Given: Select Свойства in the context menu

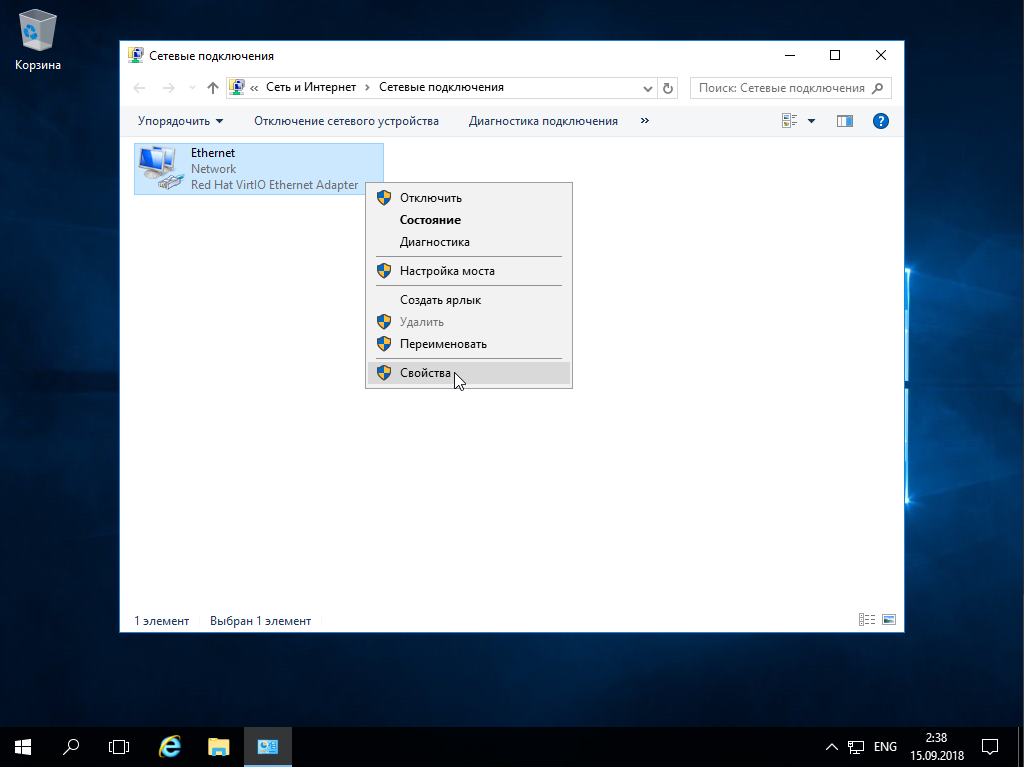Looking at the screenshot, I should (x=426, y=371).
